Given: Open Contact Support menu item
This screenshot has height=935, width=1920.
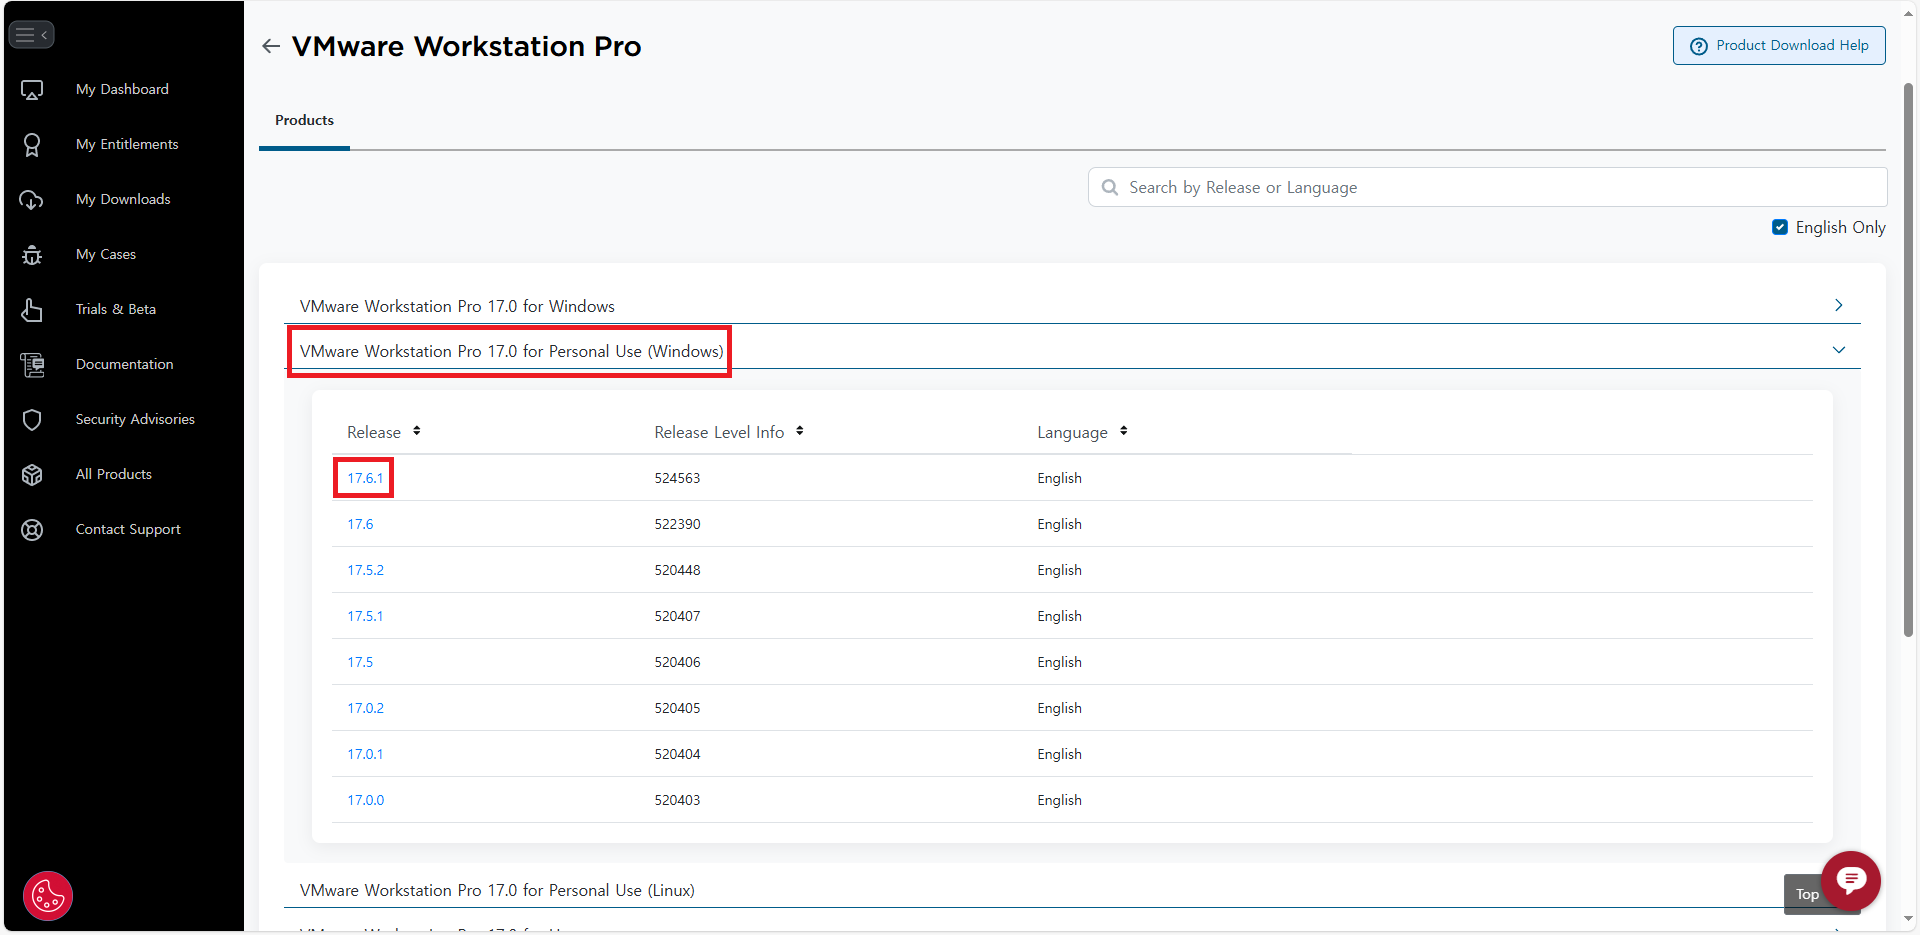Looking at the screenshot, I should 128,529.
